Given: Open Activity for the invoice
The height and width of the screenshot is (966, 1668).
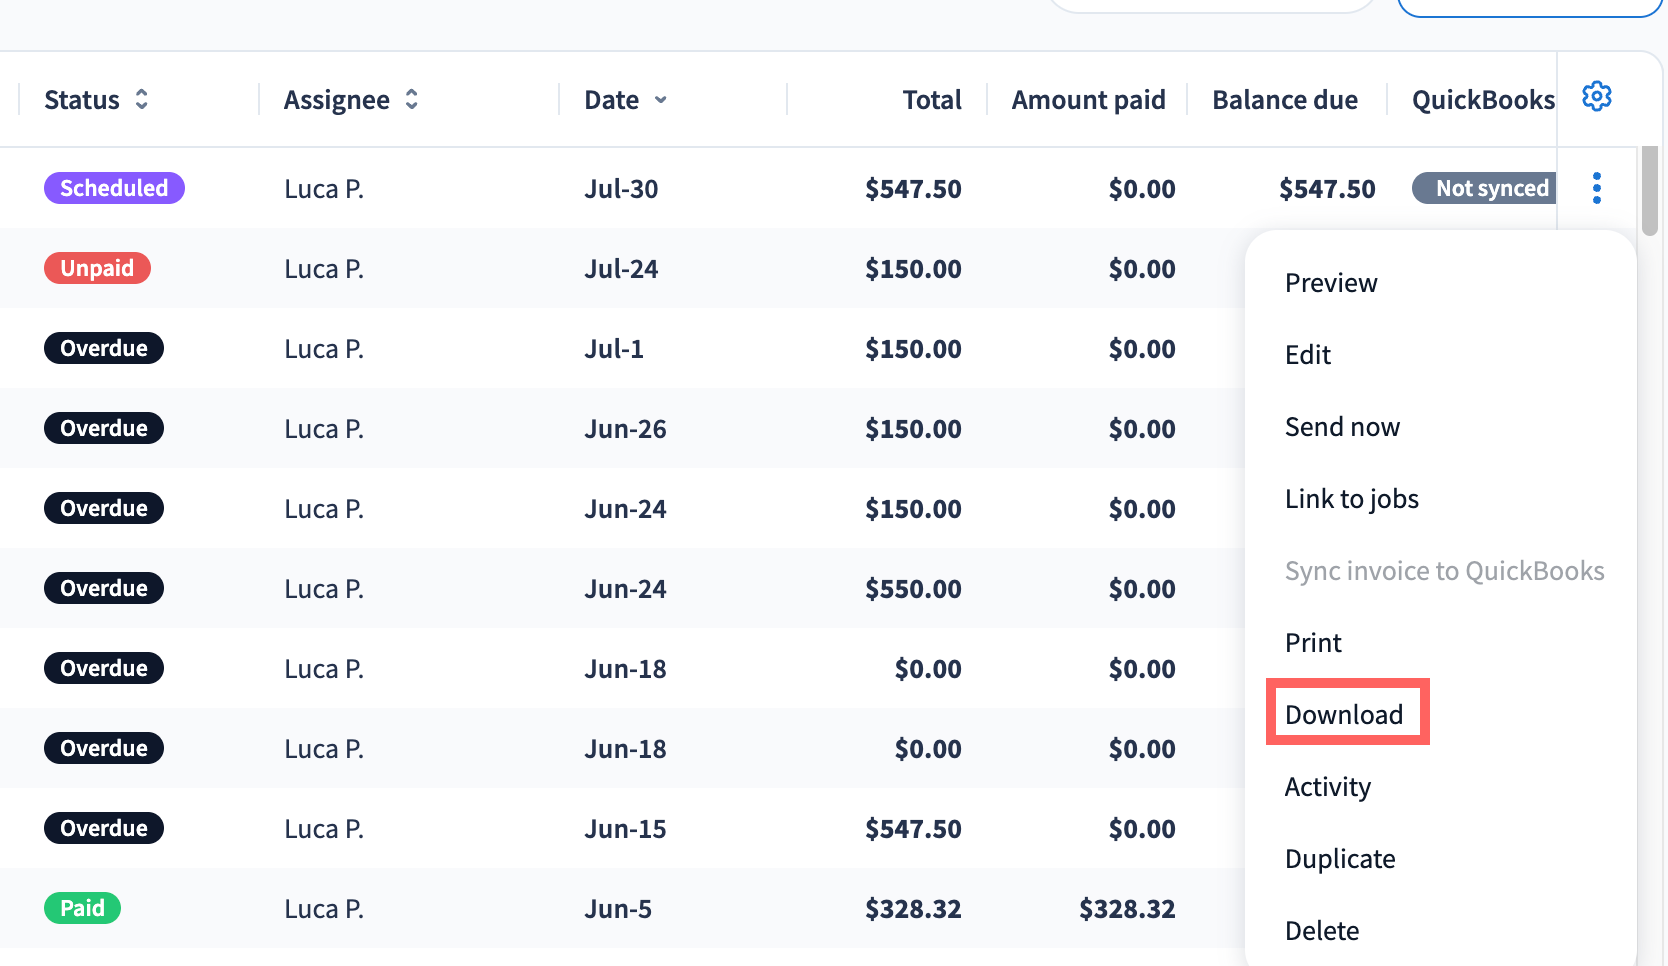Looking at the screenshot, I should [1328, 787].
